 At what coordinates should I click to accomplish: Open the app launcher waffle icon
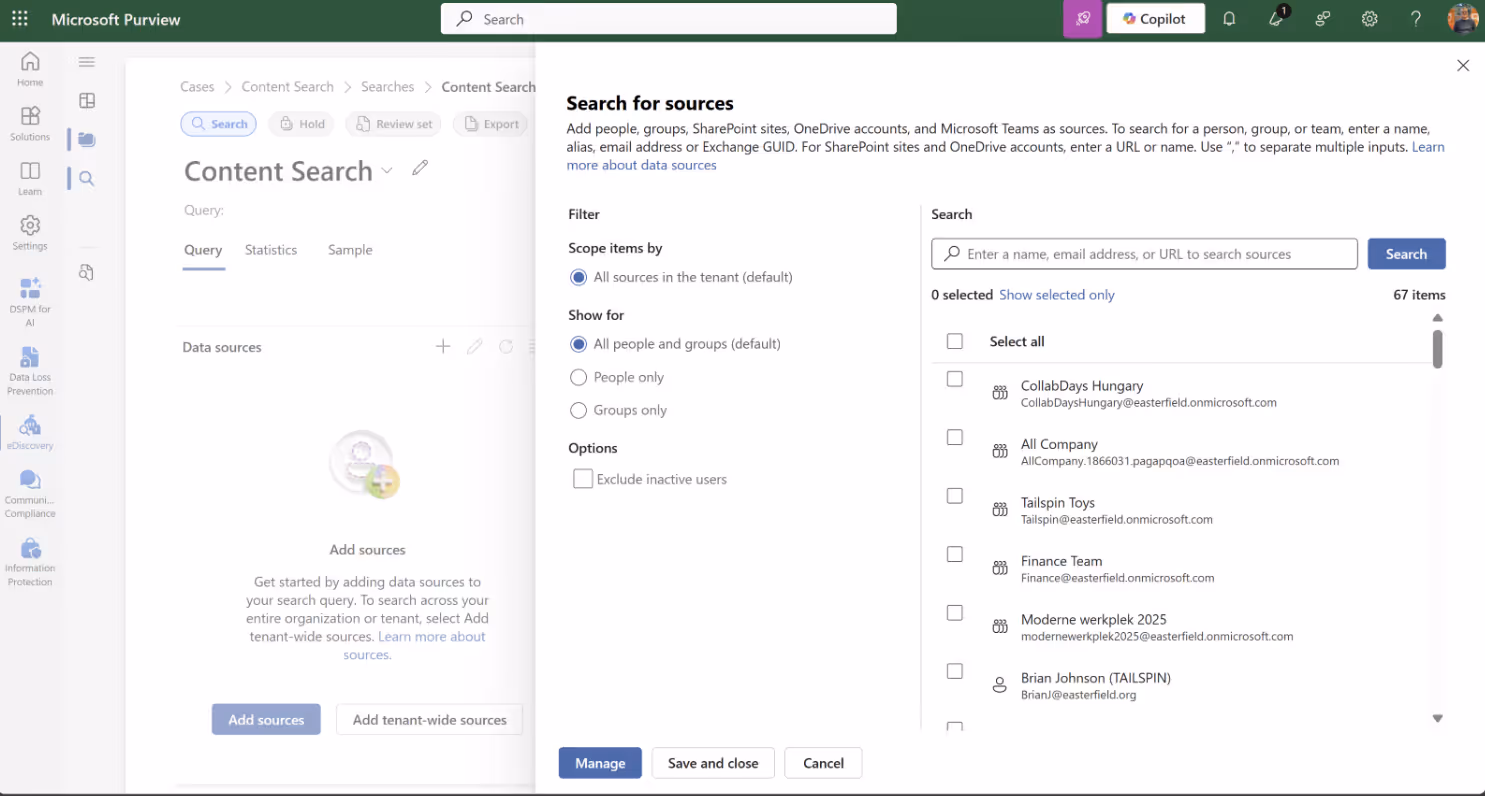point(20,19)
